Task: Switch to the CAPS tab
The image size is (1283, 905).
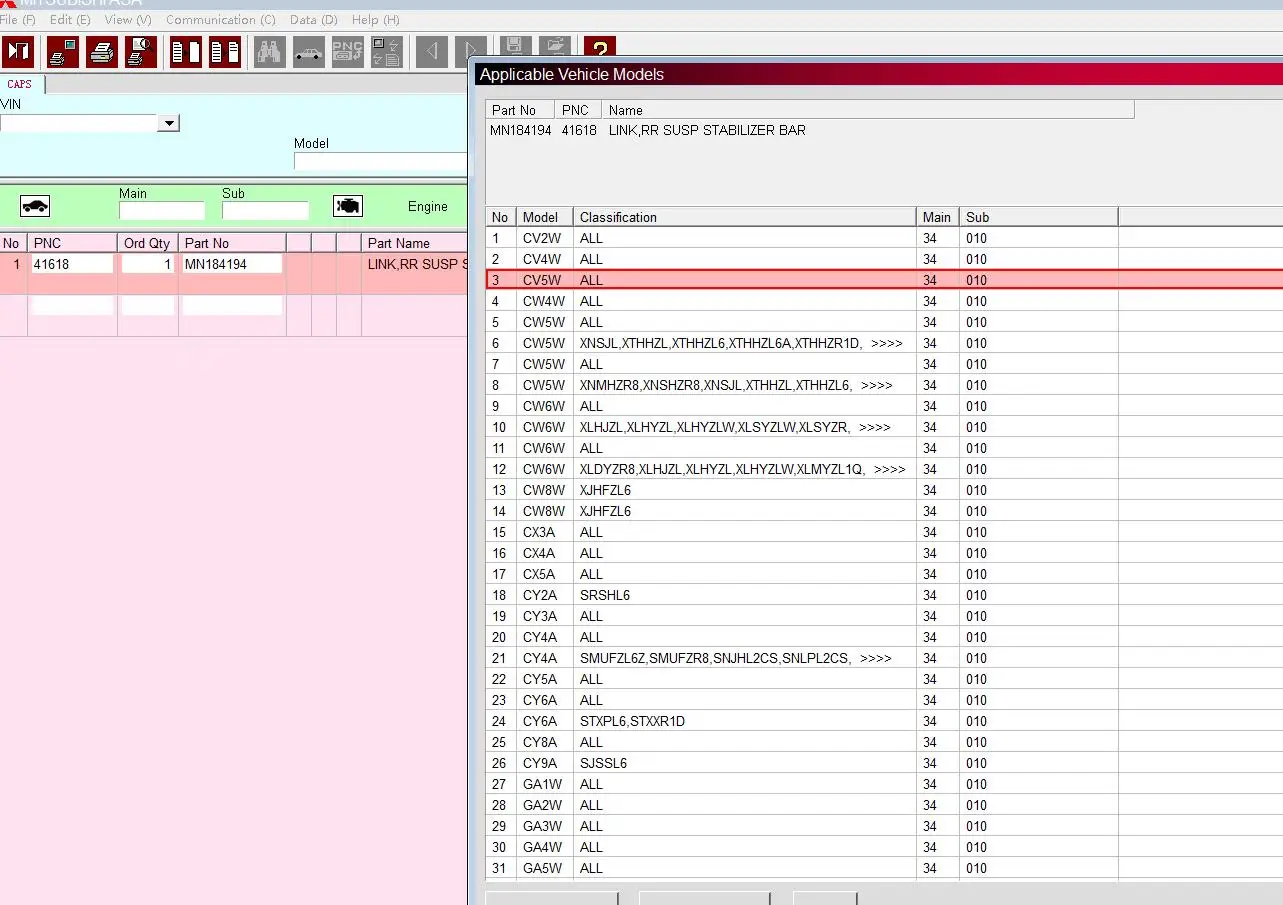Action: pos(20,85)
